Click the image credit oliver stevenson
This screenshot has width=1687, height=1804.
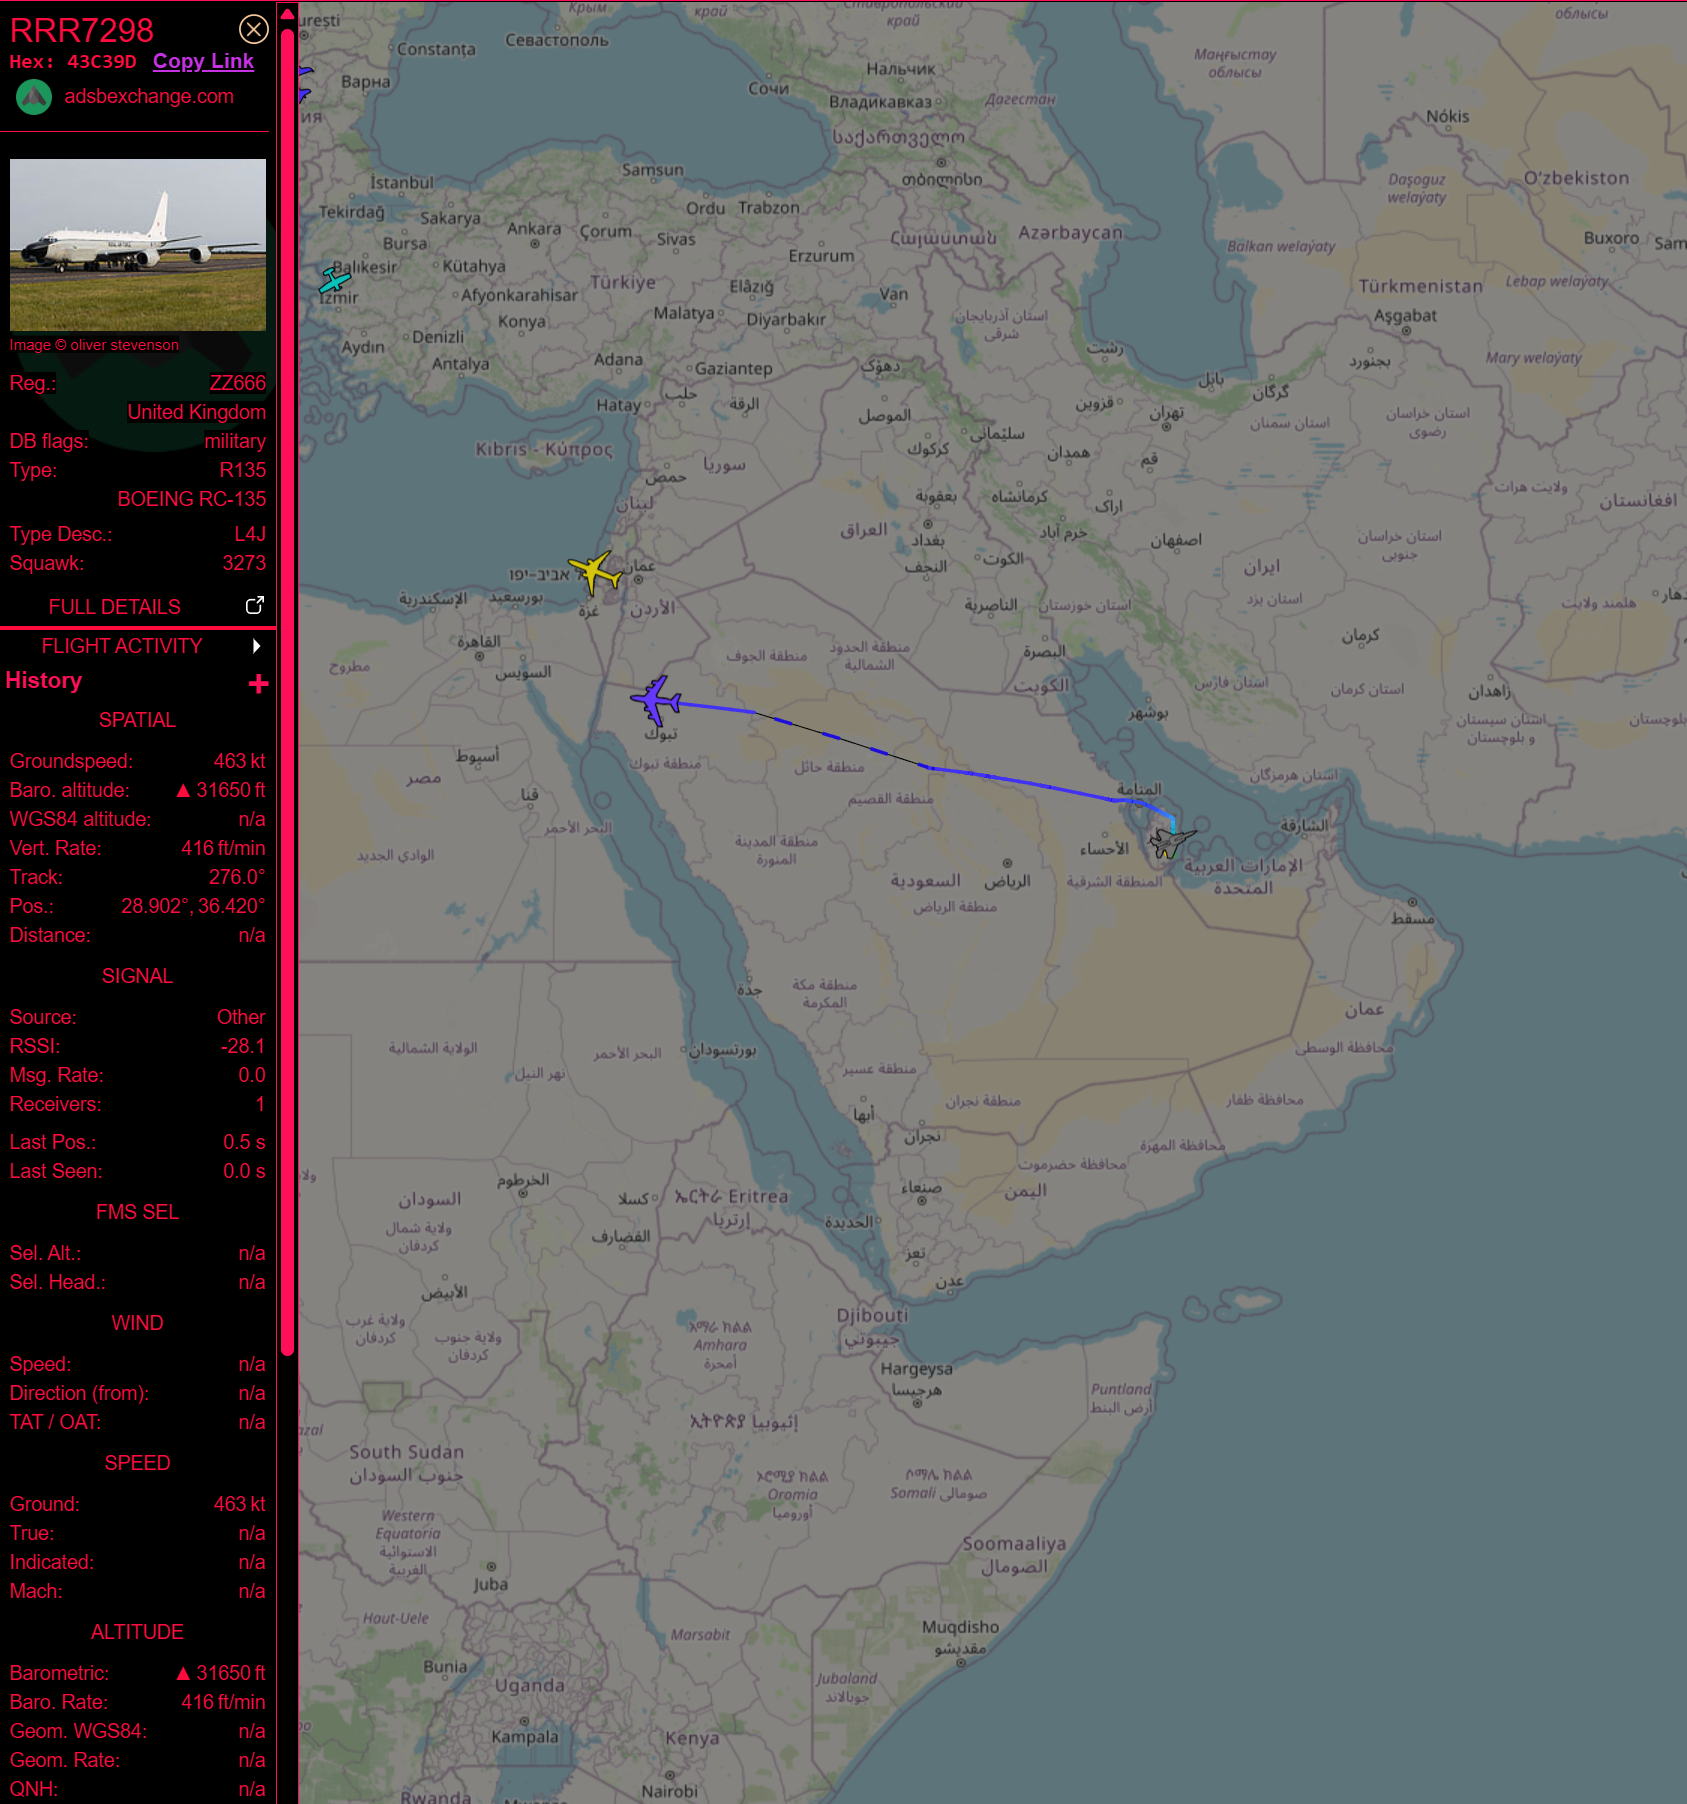click(94, 345)
